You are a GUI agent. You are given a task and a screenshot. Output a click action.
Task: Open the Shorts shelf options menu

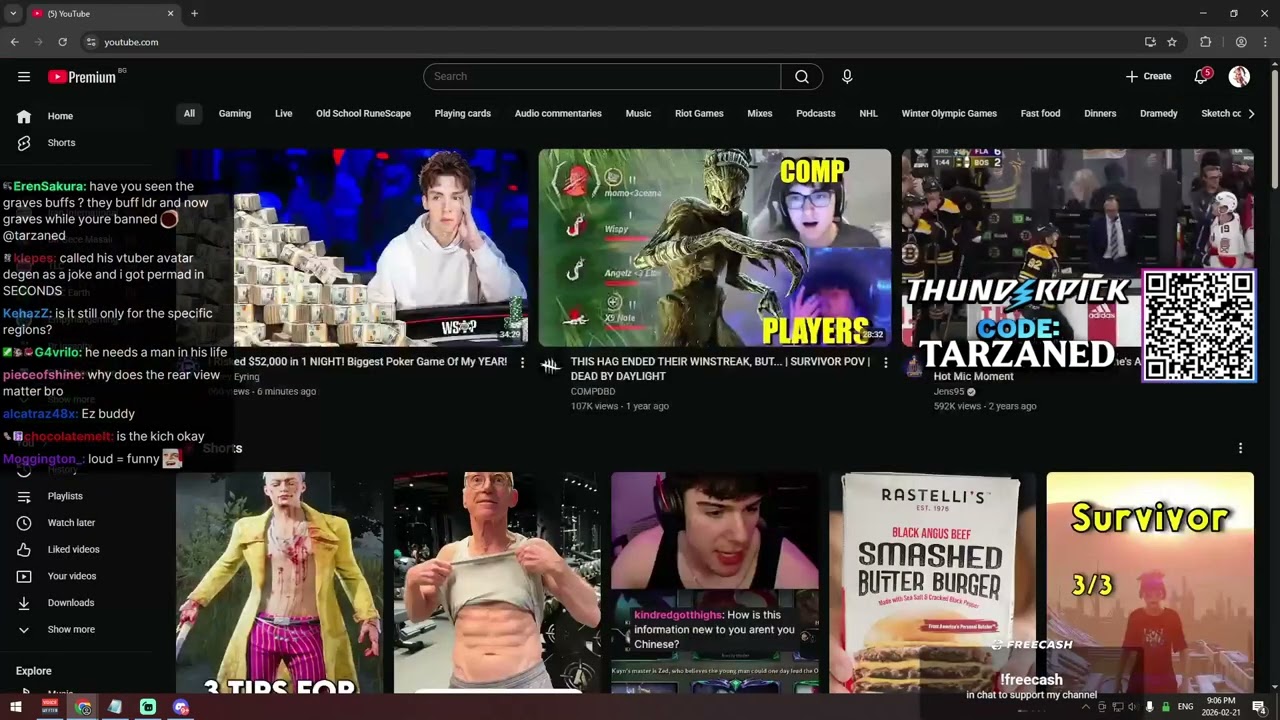(x=1241, y=449)
